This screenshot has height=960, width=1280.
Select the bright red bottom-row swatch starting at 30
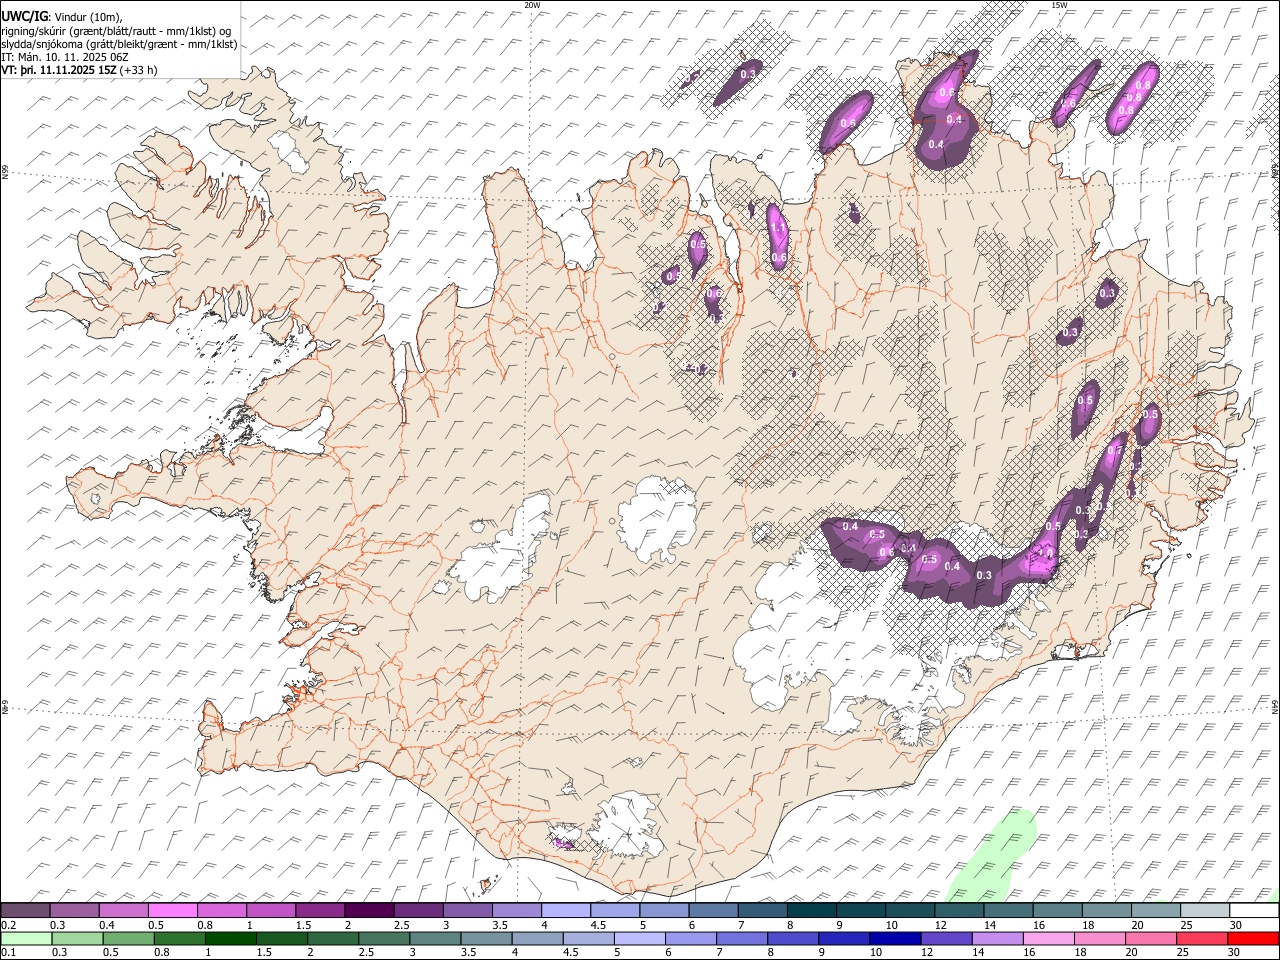click(1253, 938)
